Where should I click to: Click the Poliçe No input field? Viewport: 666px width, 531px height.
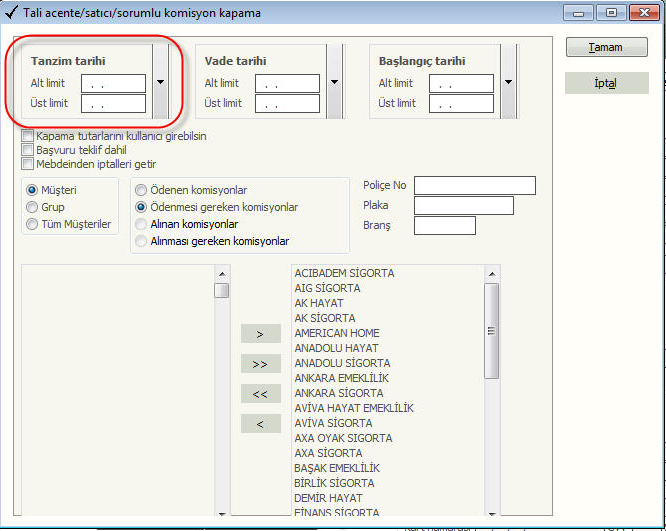[474, 185]
